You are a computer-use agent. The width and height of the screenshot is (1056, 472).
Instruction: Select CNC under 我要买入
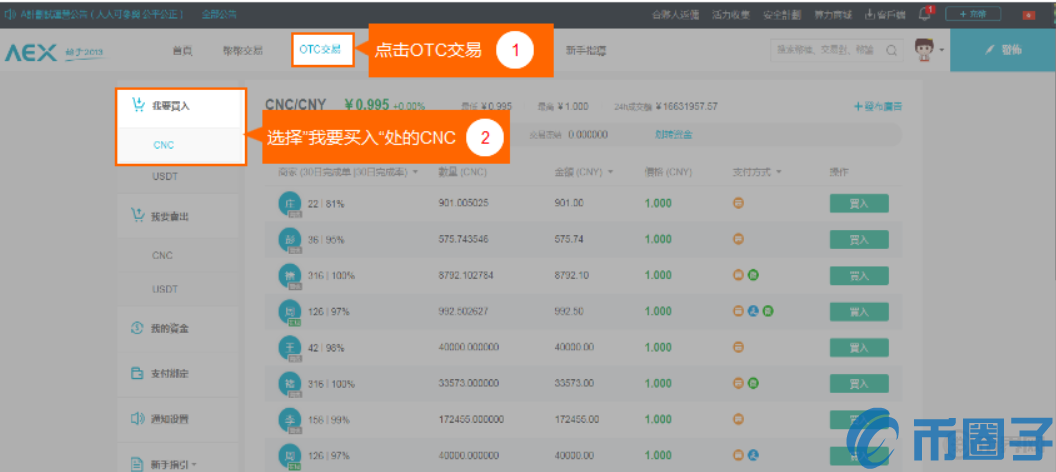163,145
